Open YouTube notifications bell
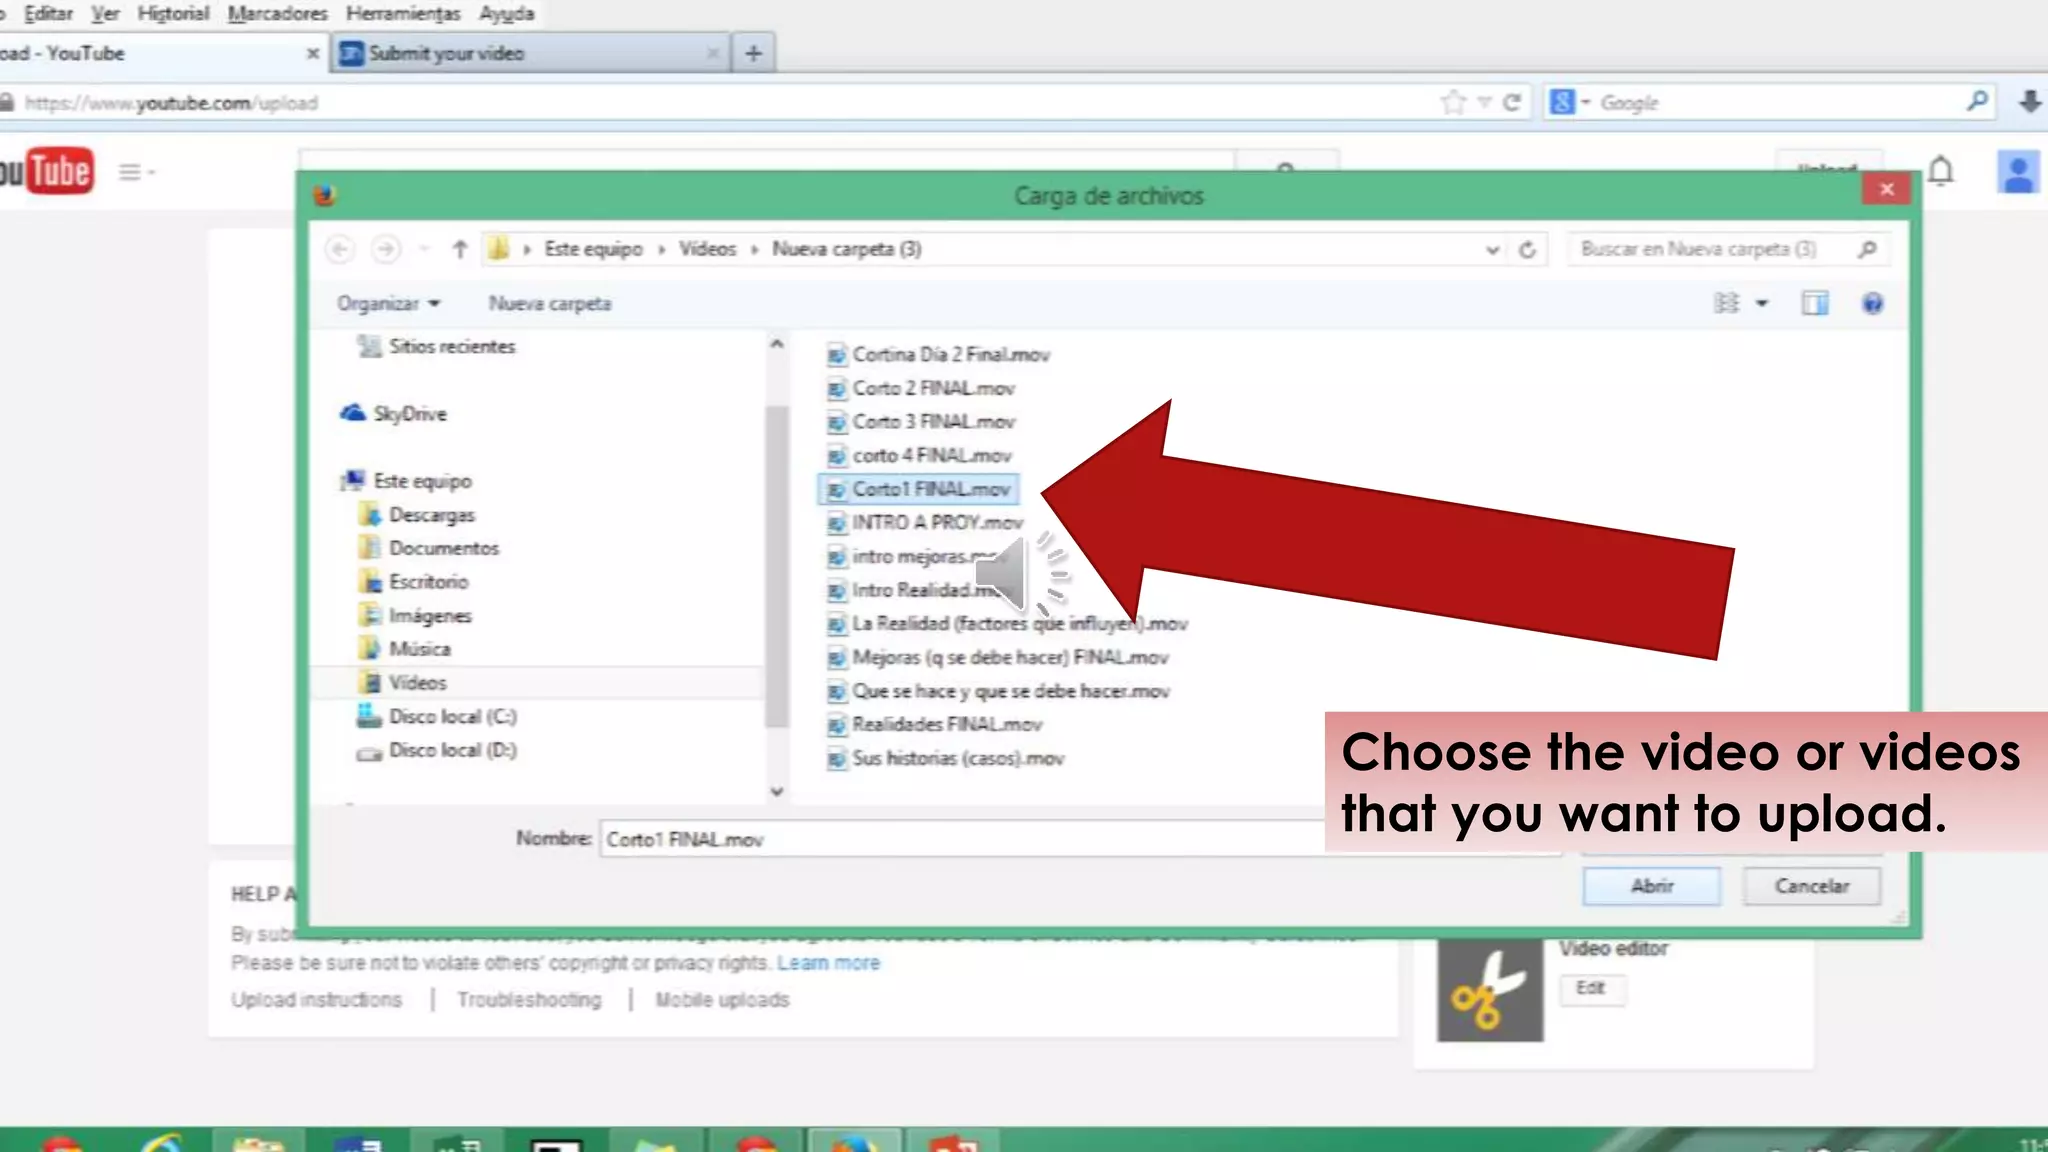 [1941, 172]
